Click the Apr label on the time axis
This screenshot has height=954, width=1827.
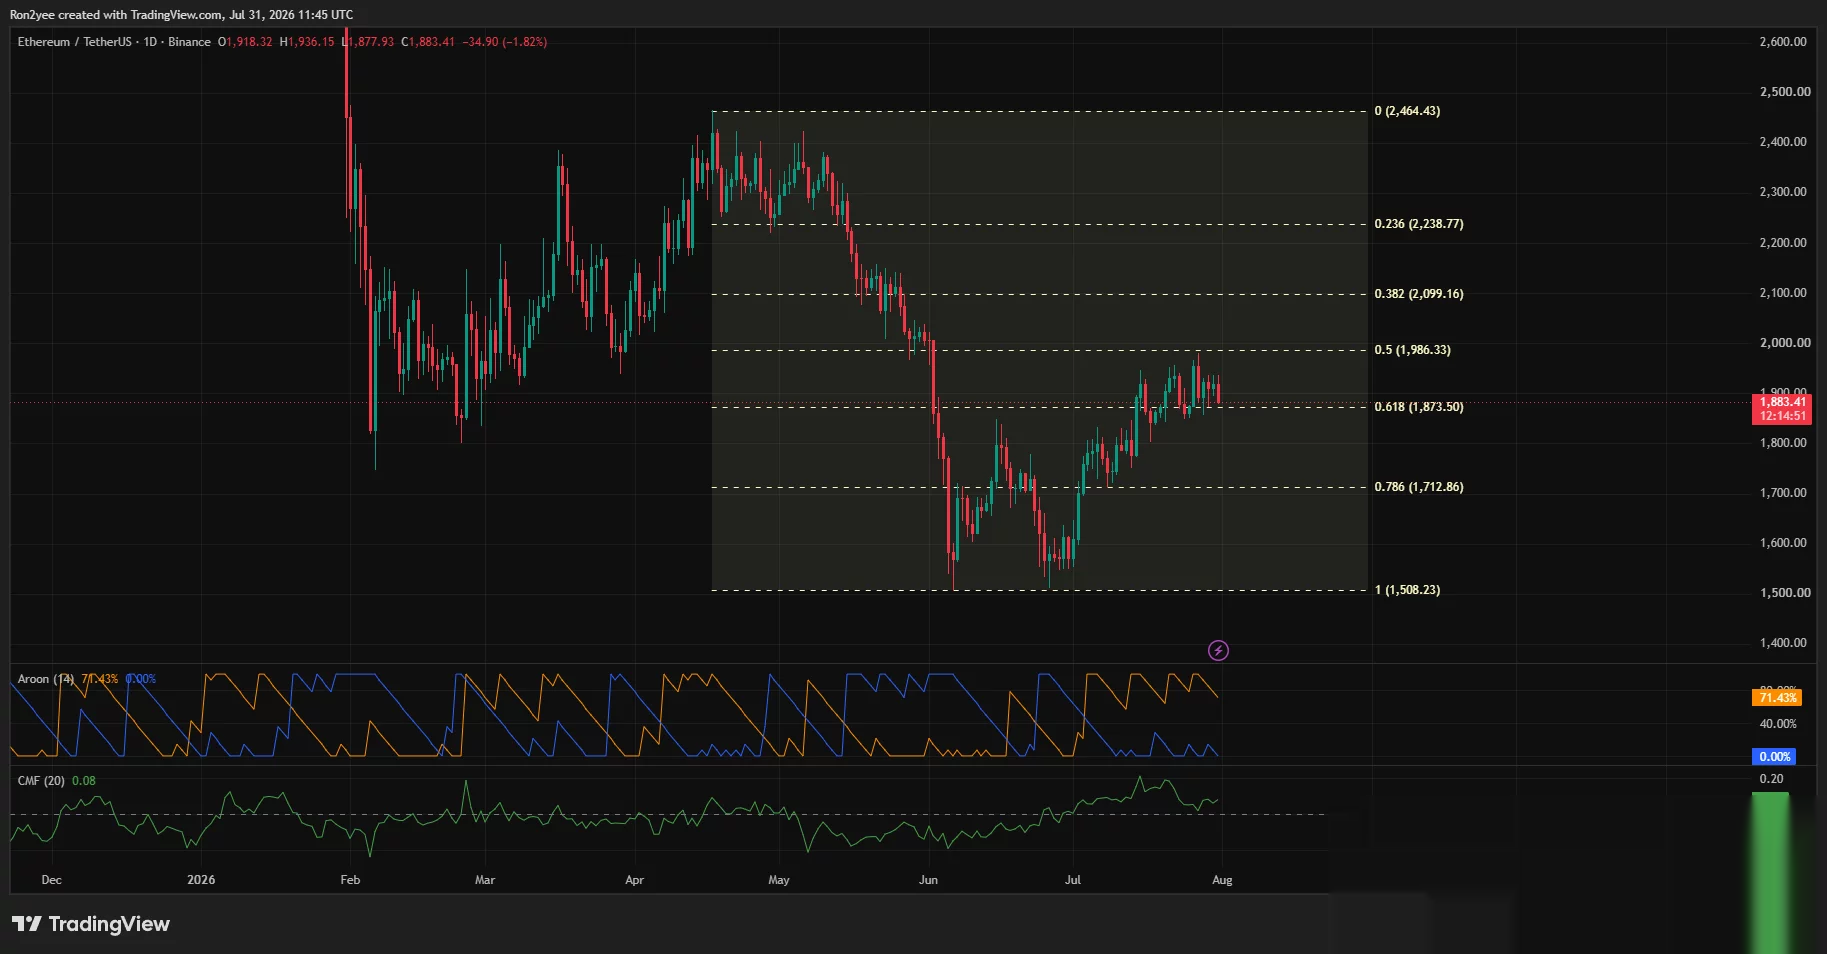(x=634, y=880)
